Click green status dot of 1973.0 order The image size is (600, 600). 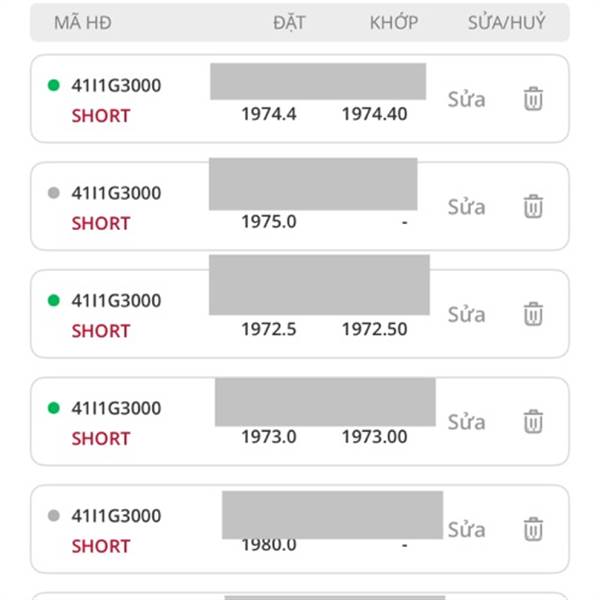pyautogui.click(x=54, y=408)
